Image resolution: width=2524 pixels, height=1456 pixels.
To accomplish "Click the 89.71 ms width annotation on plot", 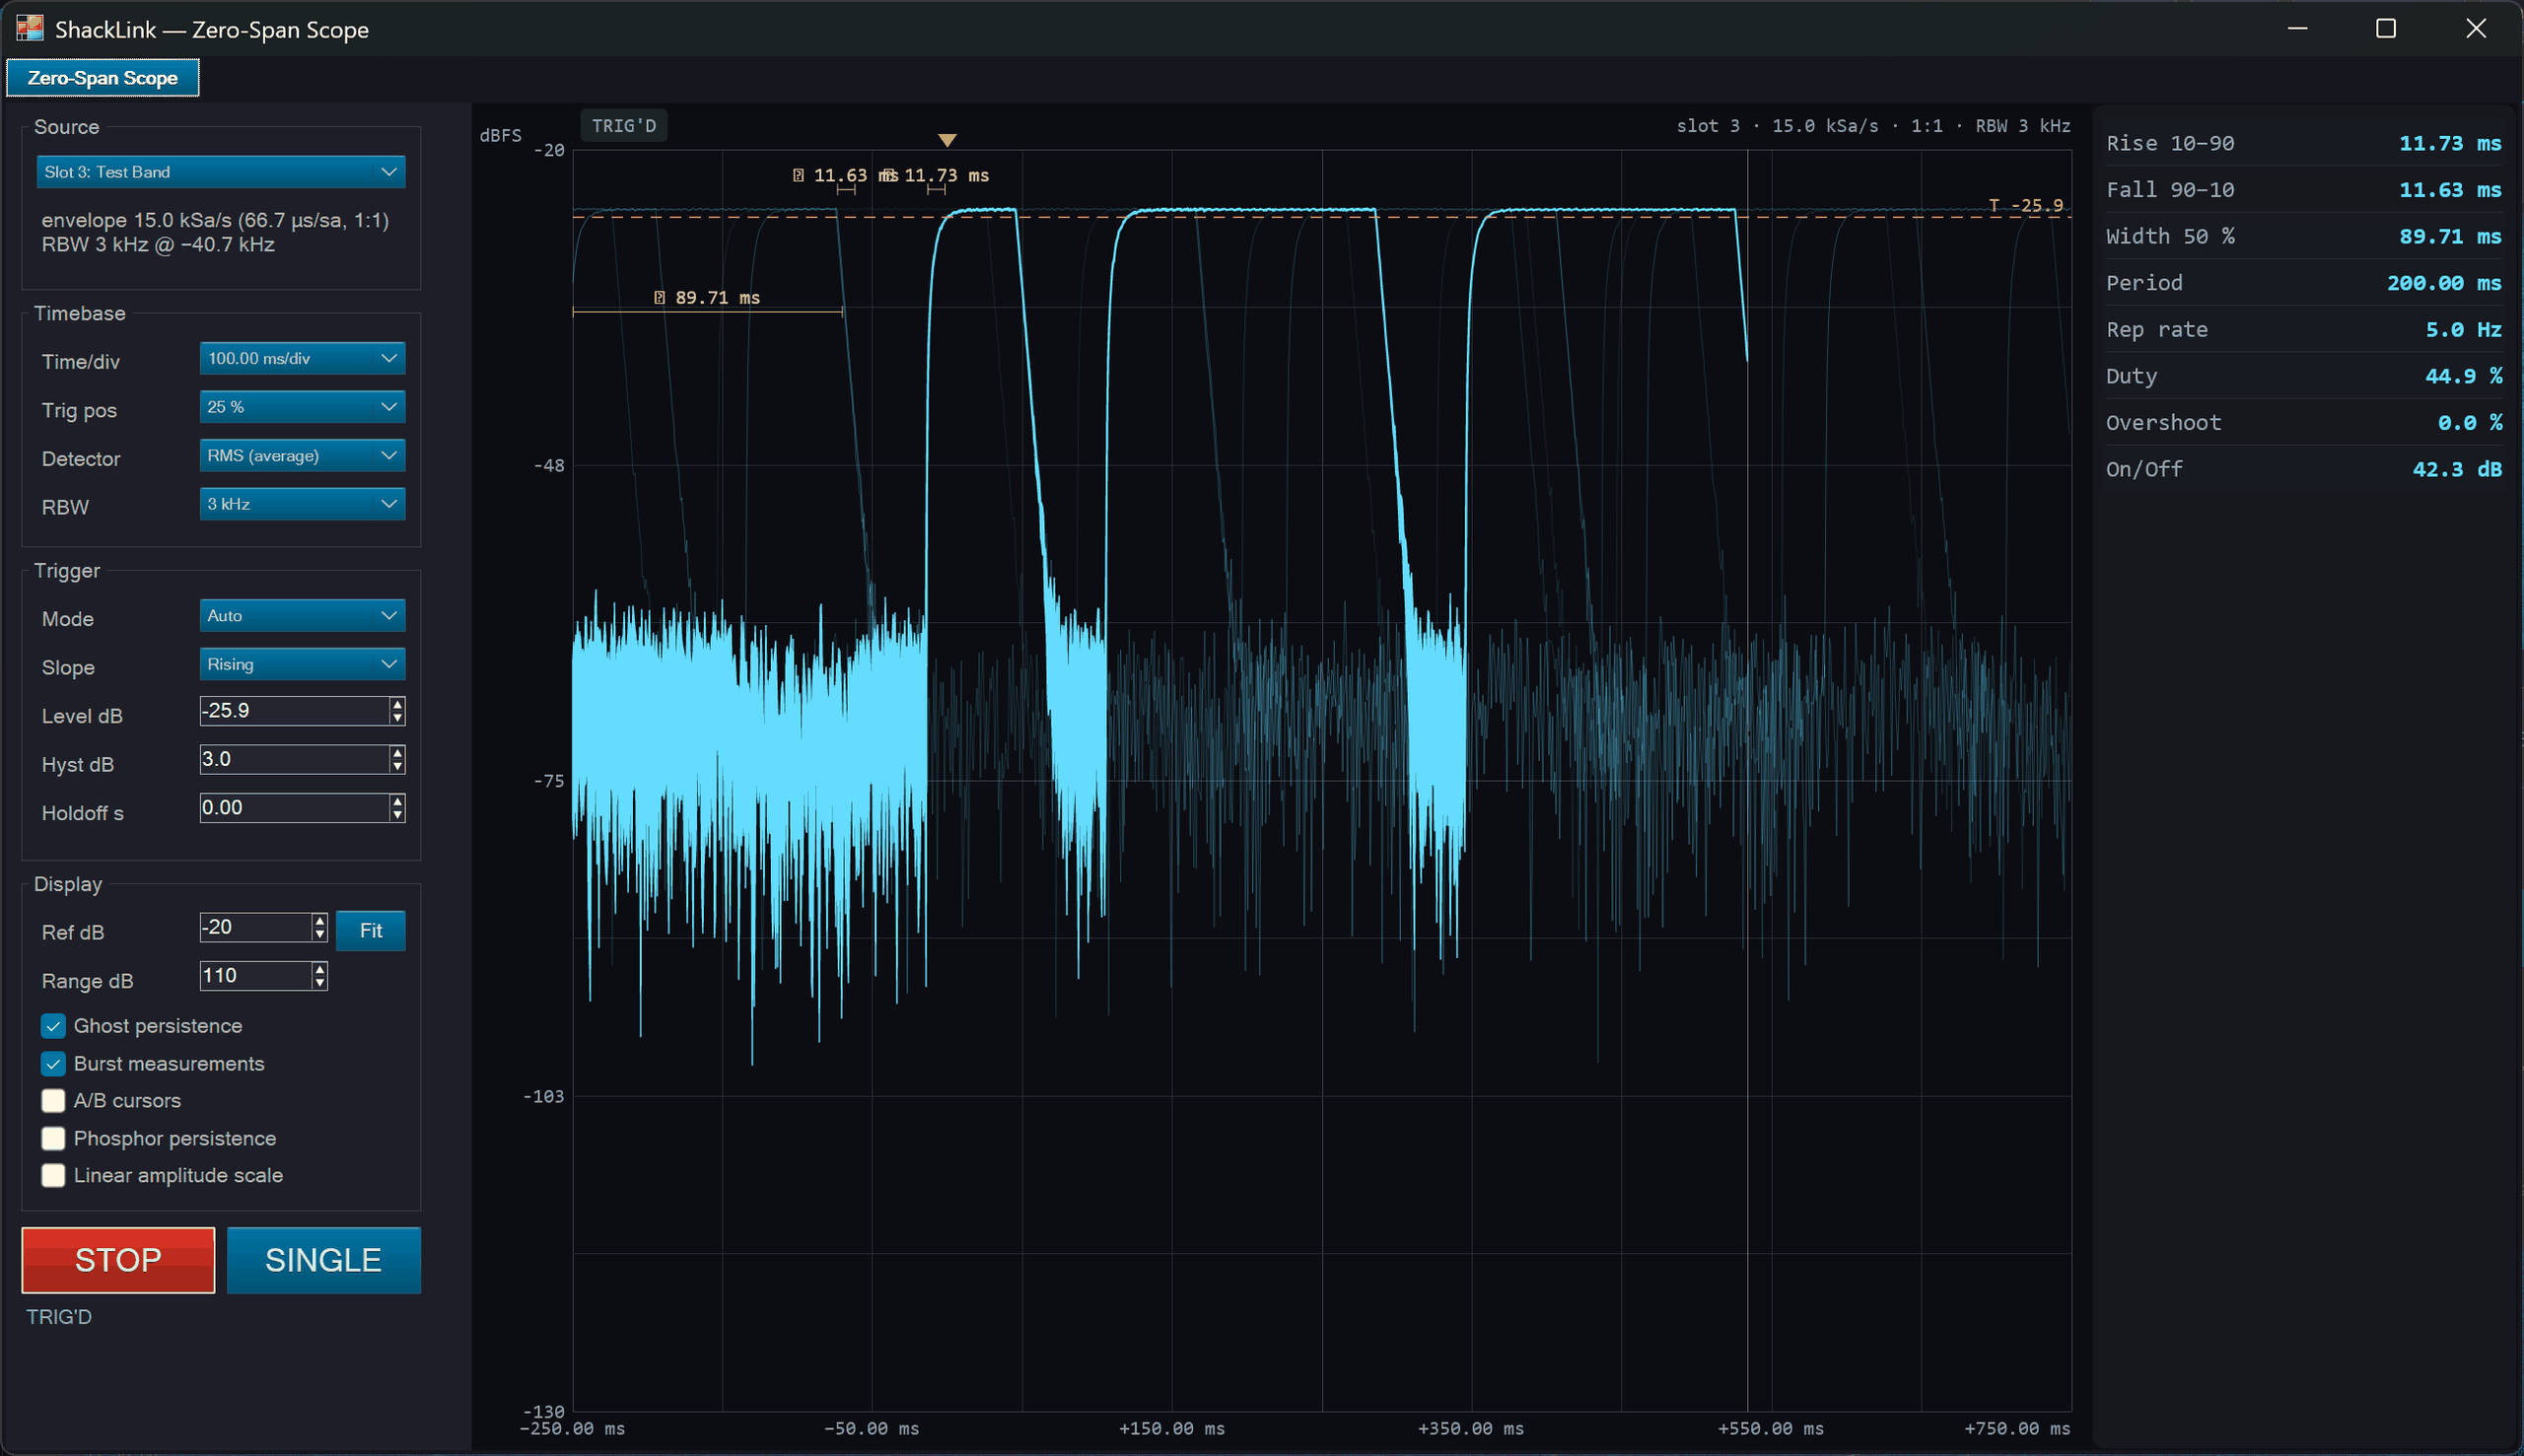I will [707, 298].
